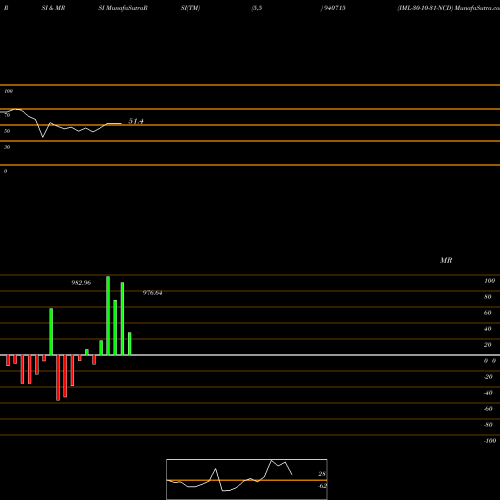Click the MR axis label -20
Screen dimensions: 500x500
click(488, 377)
